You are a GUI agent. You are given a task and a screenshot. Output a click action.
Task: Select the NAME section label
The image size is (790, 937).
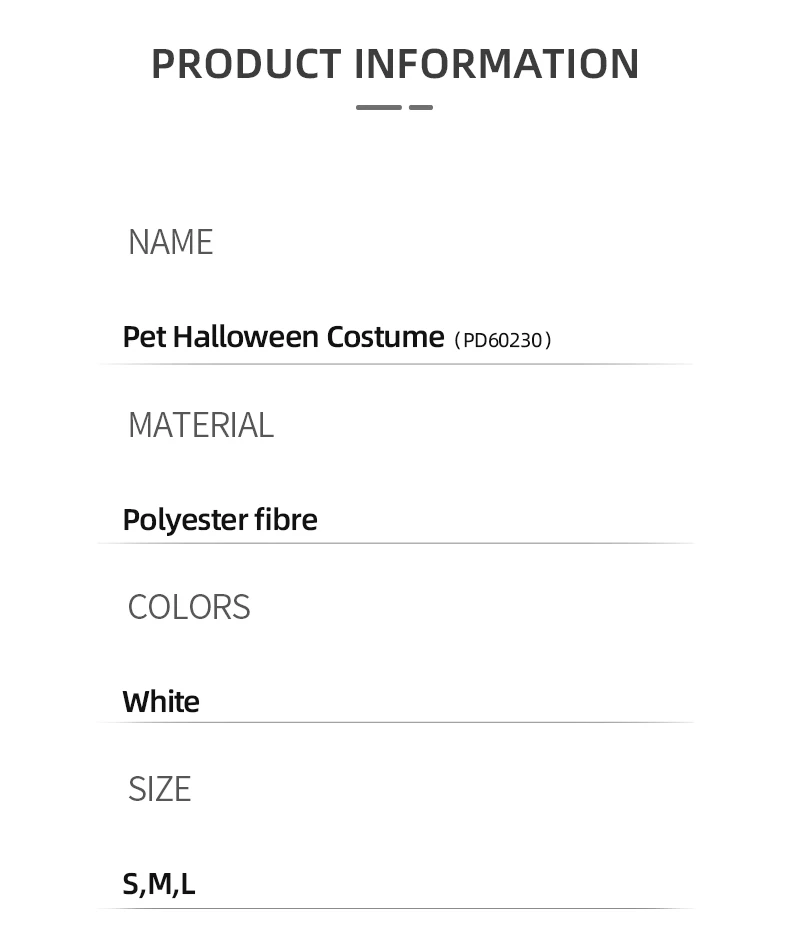tap(170, 242)
